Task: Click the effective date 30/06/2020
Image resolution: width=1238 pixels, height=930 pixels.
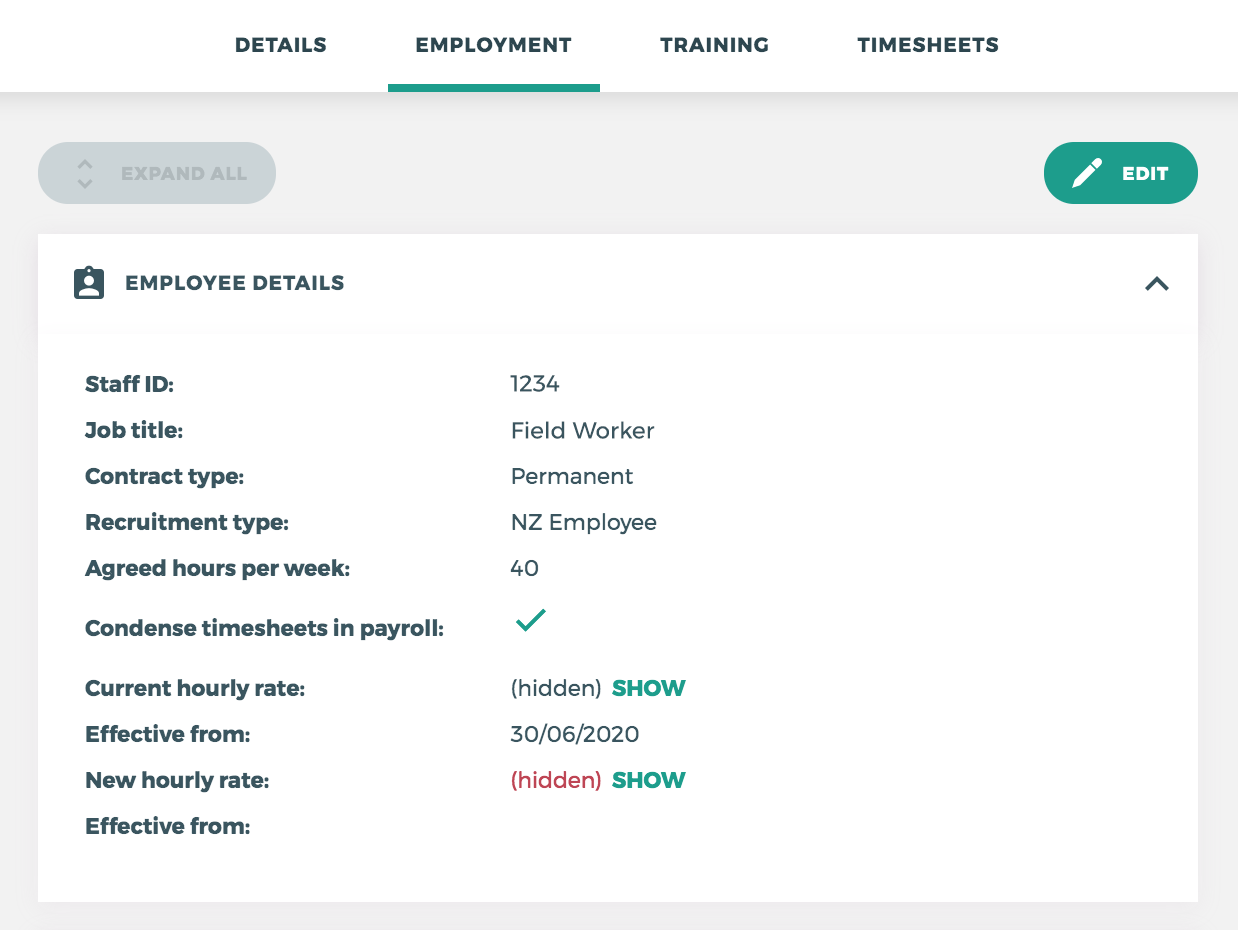Action: point(574,734)
